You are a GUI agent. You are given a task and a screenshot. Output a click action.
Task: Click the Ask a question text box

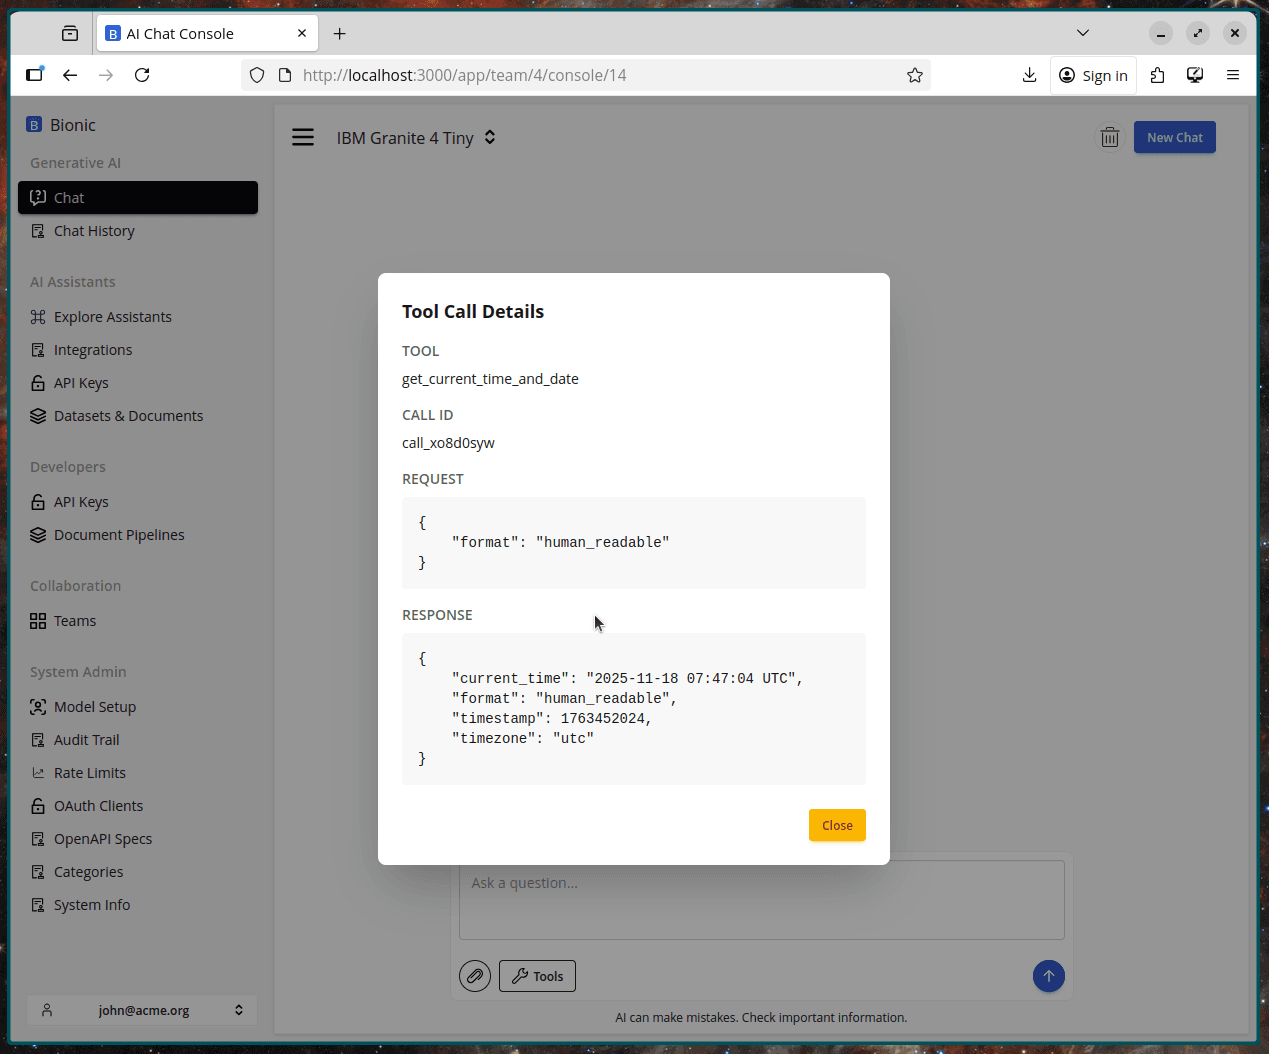click(x=760, y=899)
